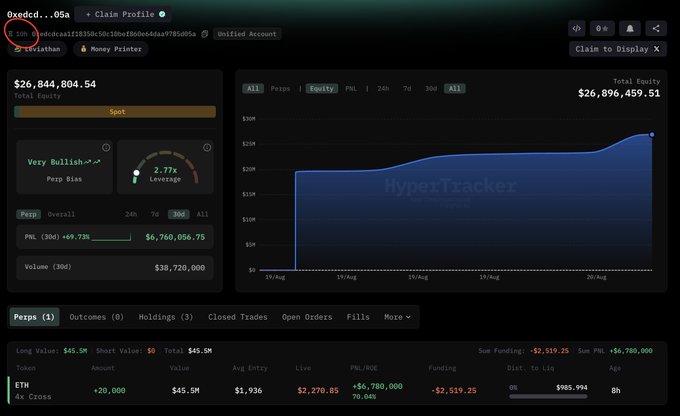Screen dimensions: 680x416
Task: Click the Token column header
Action: 26,368
